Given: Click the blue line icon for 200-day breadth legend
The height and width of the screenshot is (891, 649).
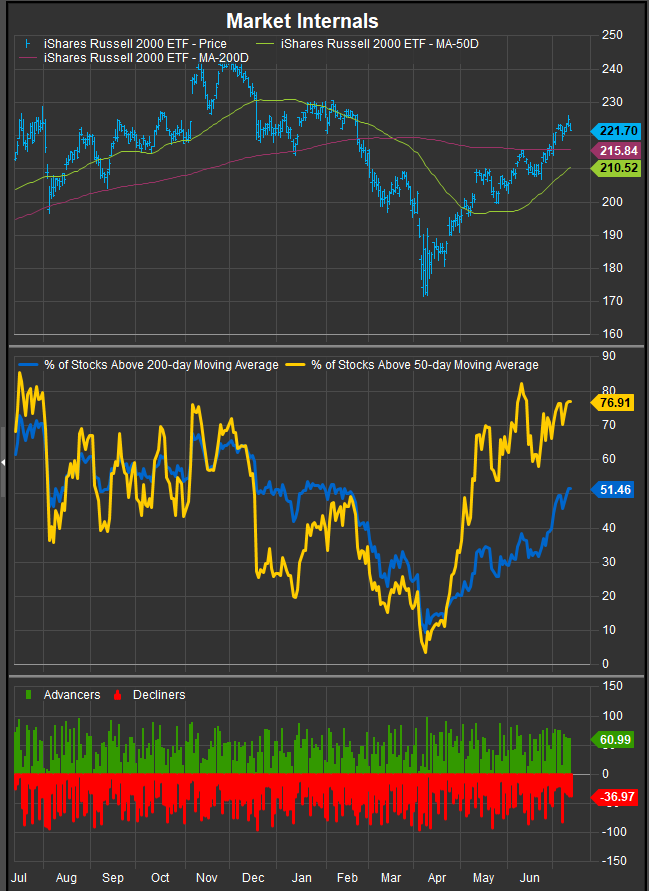Looking at the screenshot, I should pos(27,365).
